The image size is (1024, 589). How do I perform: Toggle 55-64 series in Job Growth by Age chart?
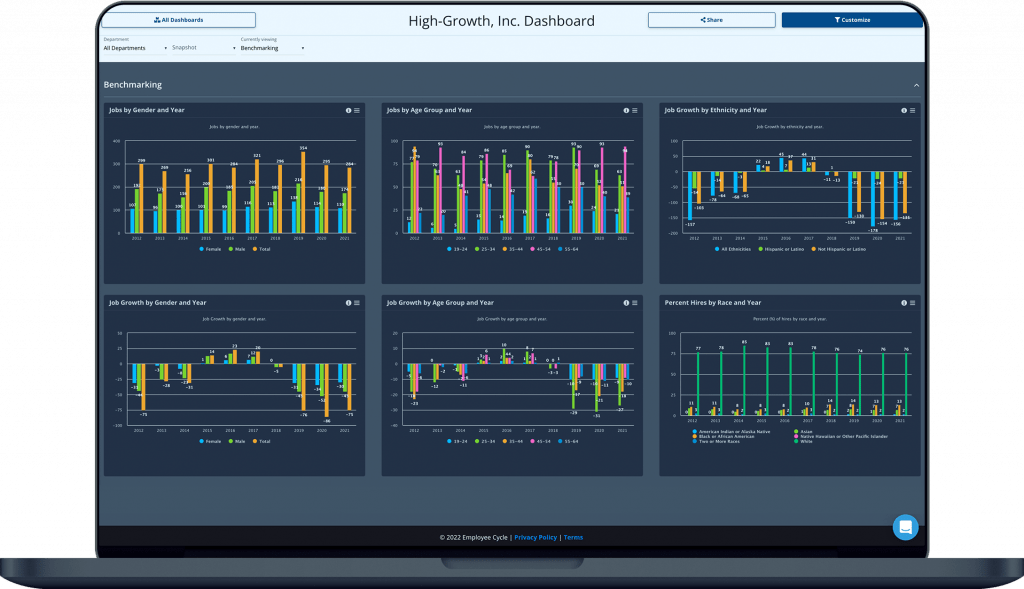[x=568, y=441]
